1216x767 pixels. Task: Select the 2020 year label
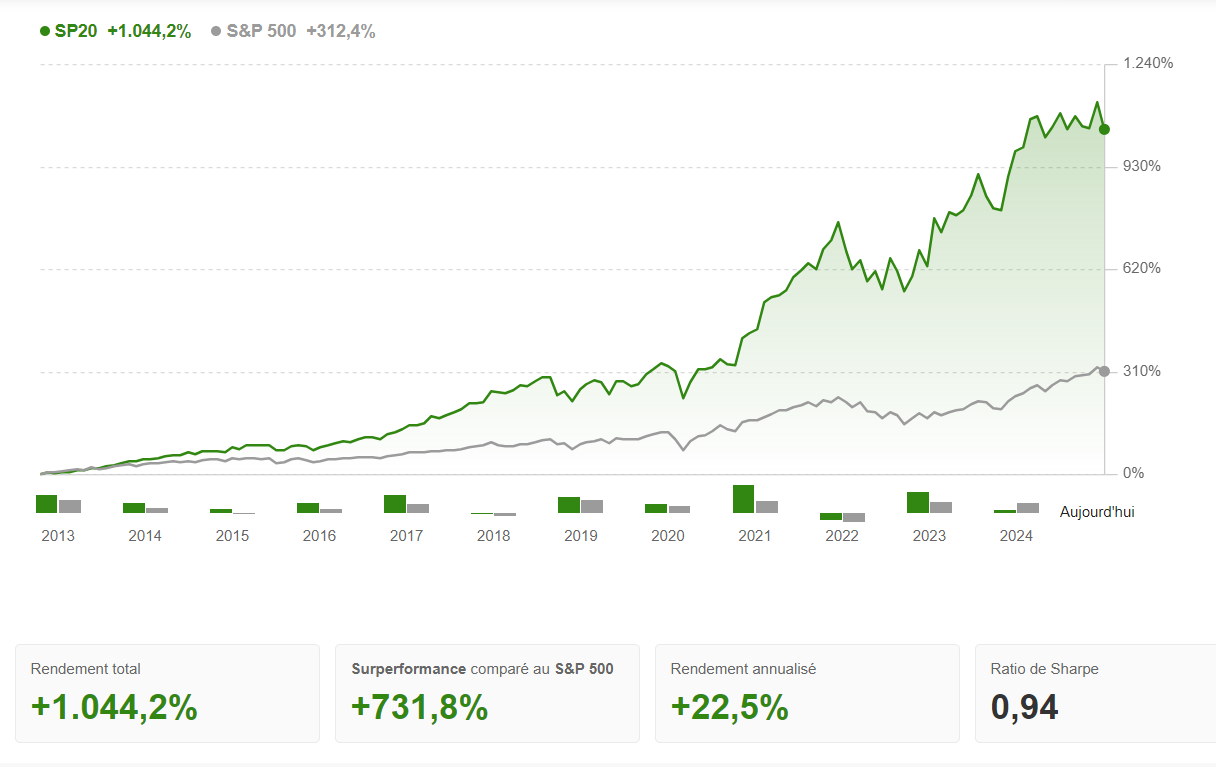click(x=668, y=536)
